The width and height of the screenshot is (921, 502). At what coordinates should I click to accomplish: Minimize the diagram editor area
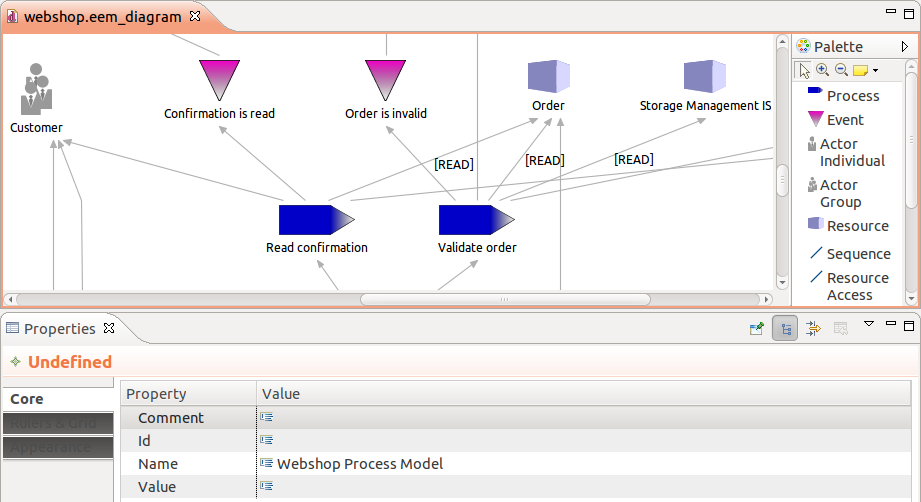(891, 11)
